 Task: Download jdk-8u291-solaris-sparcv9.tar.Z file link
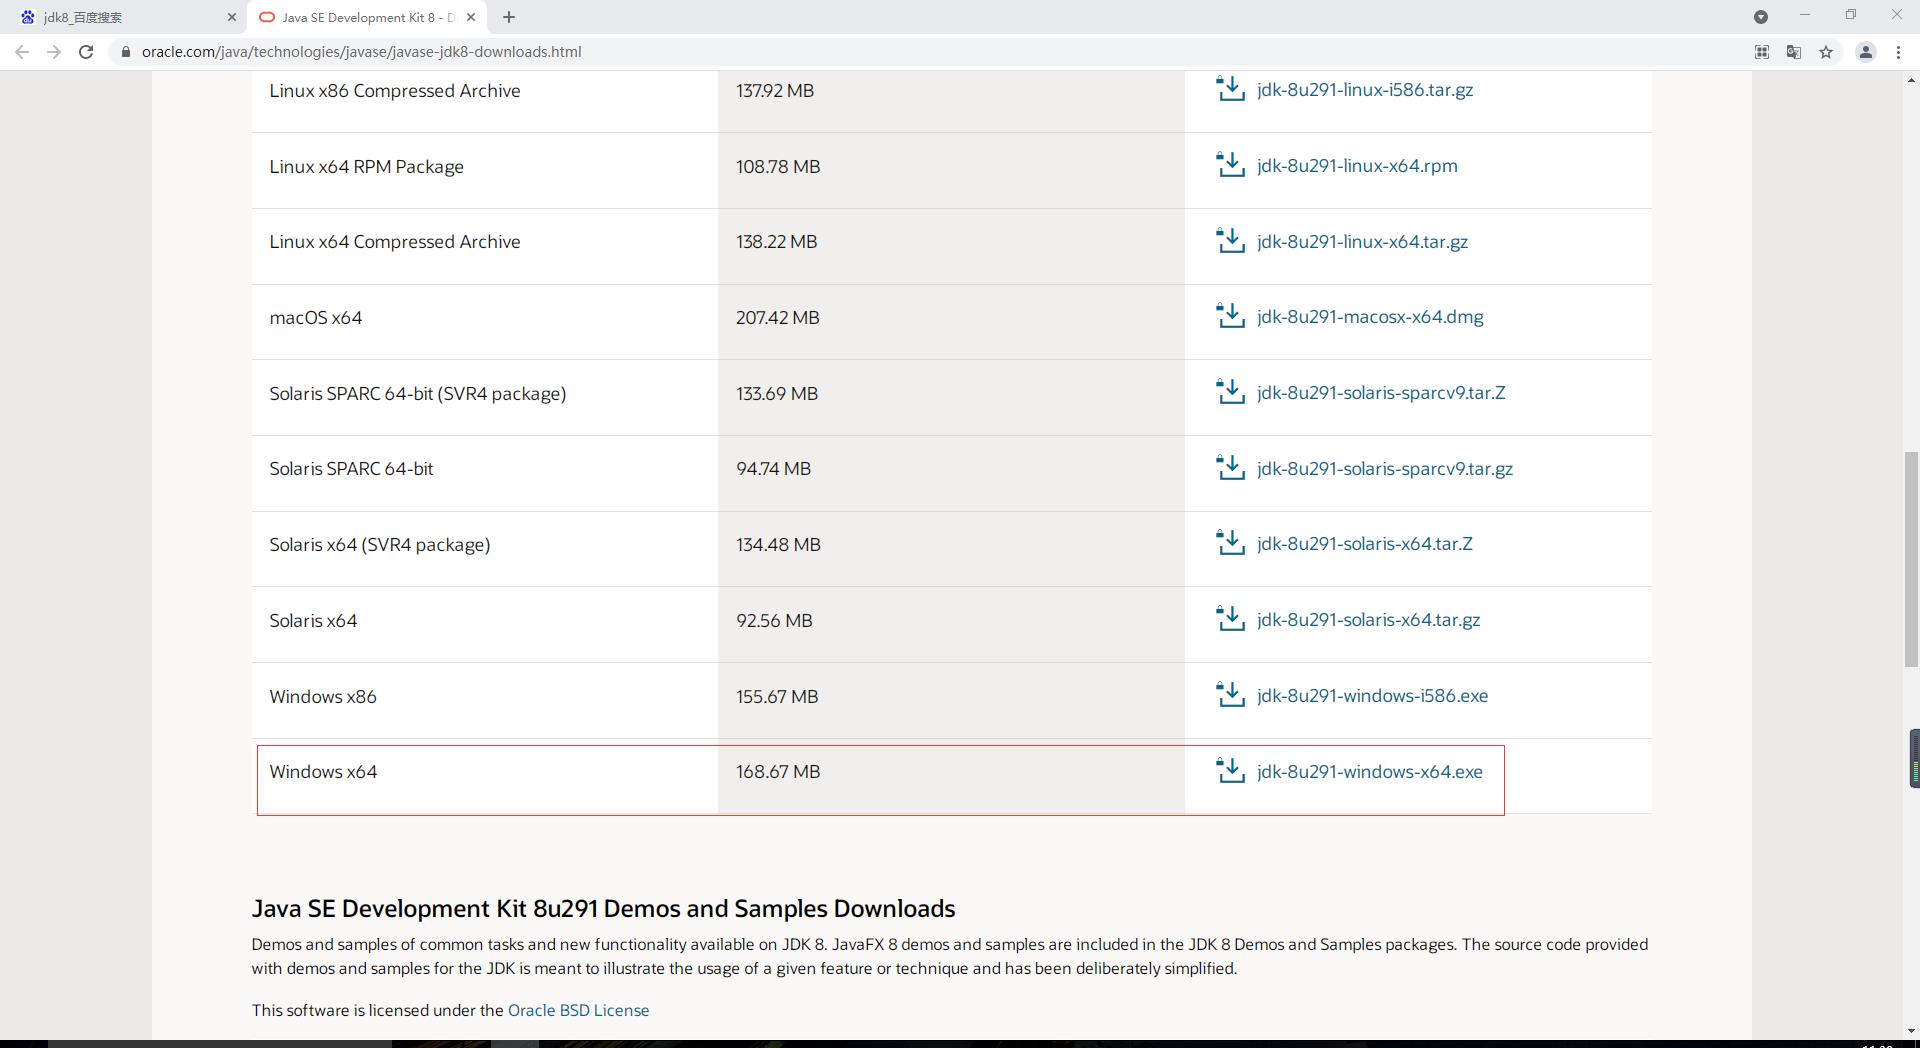(x=1381, y=393)
